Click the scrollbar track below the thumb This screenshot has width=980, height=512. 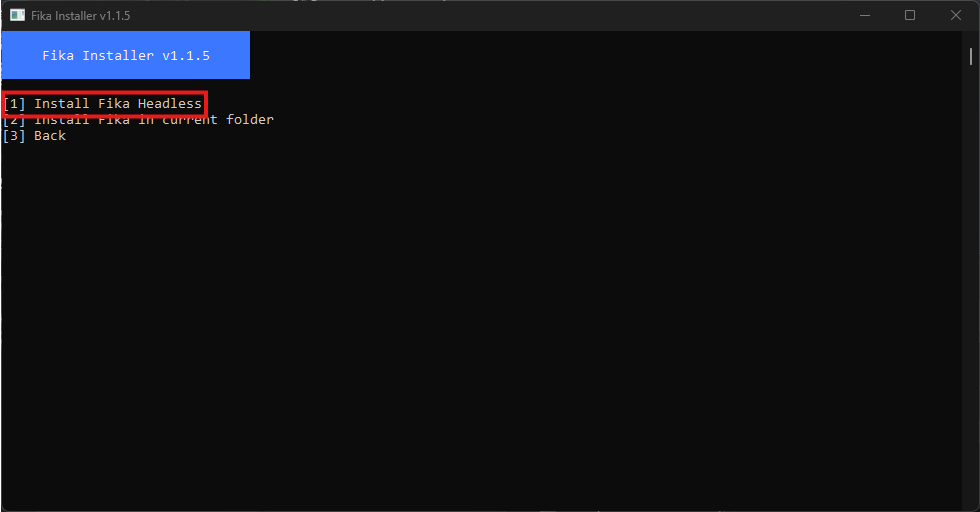tap(970, 300)
